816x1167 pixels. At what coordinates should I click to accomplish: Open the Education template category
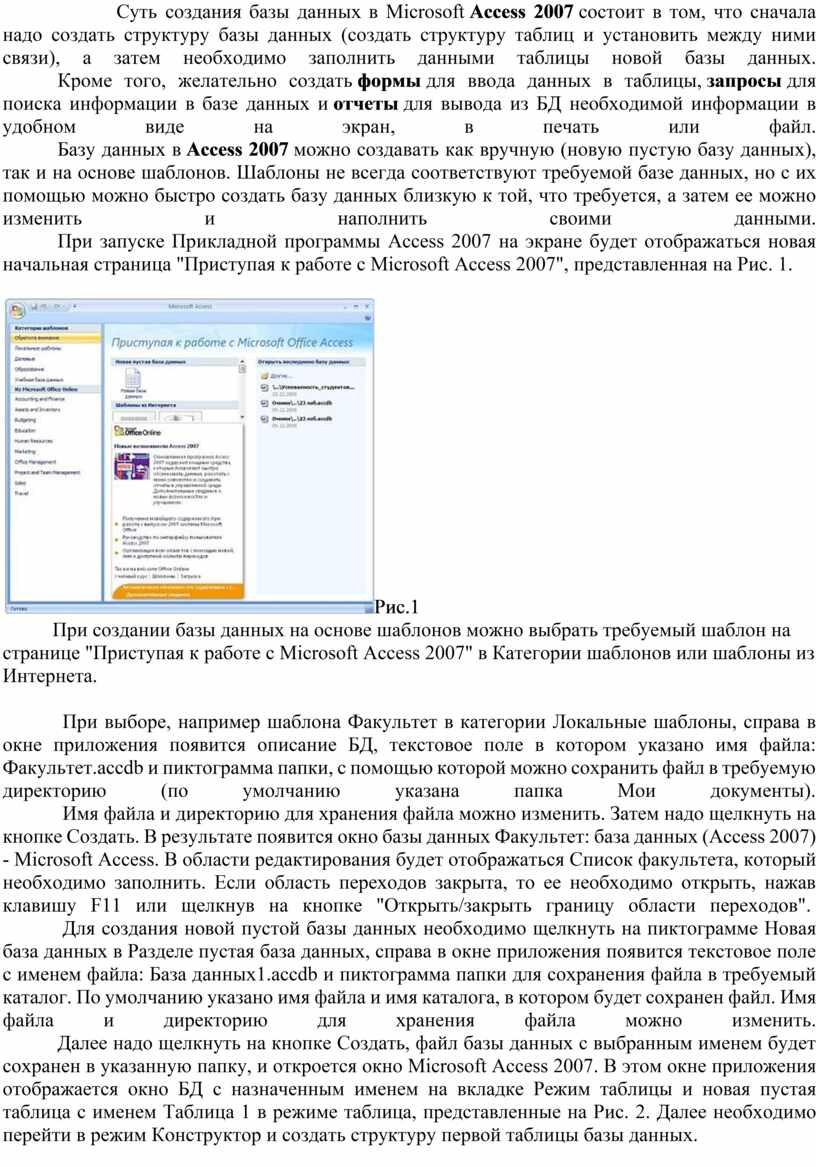pos(25,430)
